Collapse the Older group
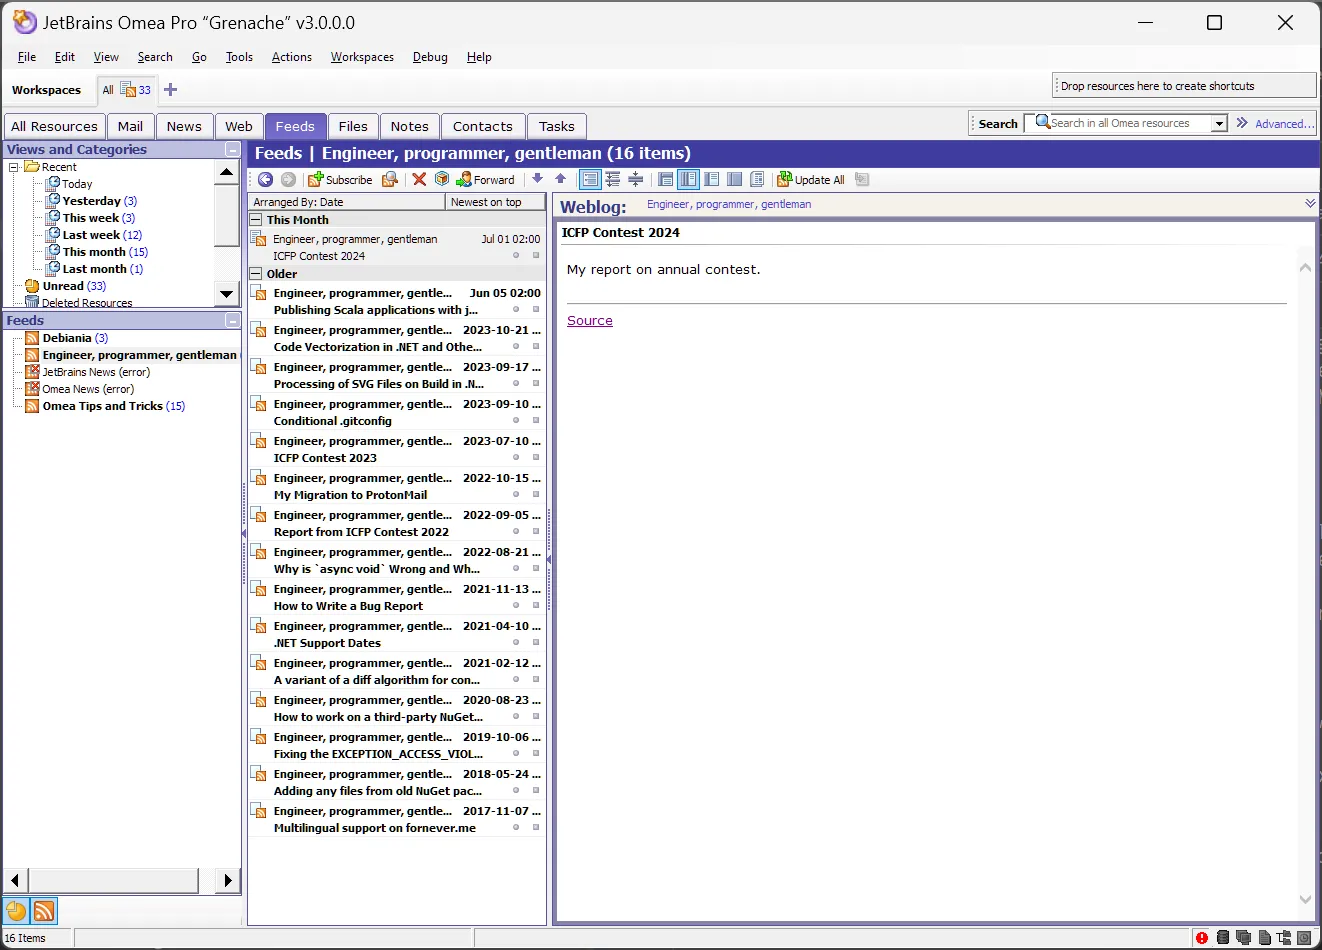 point(257,274)
